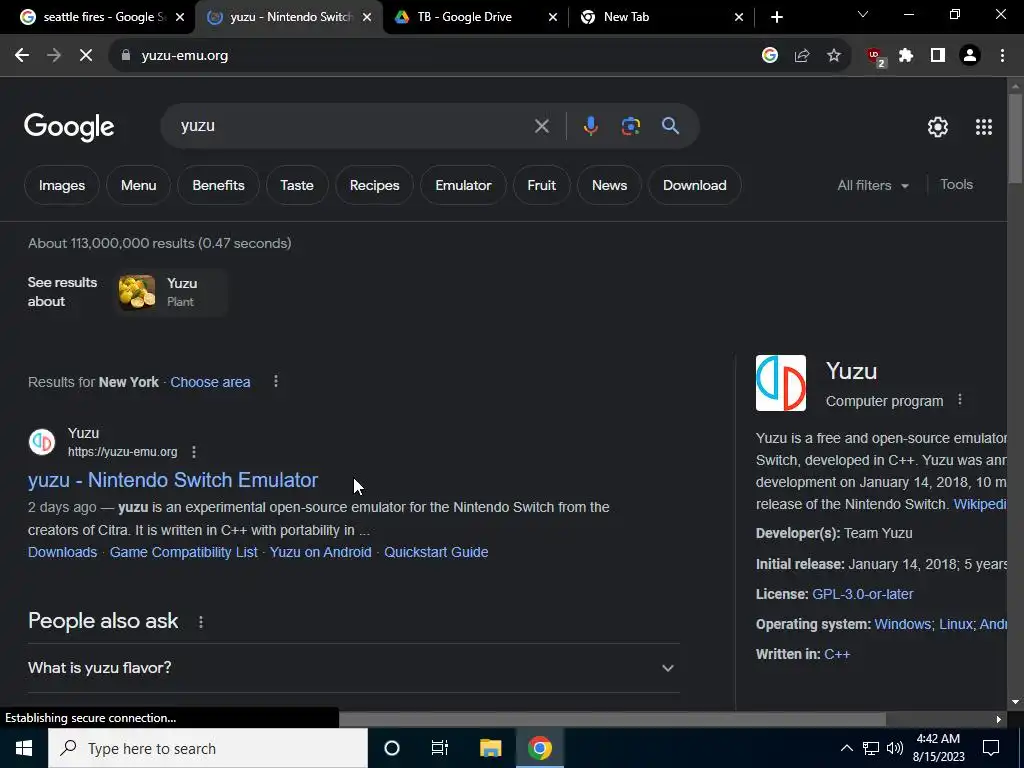The image size is (1024, 768).
Task: Open Chrome's three-dot menu
Action: coord(1002,56)
